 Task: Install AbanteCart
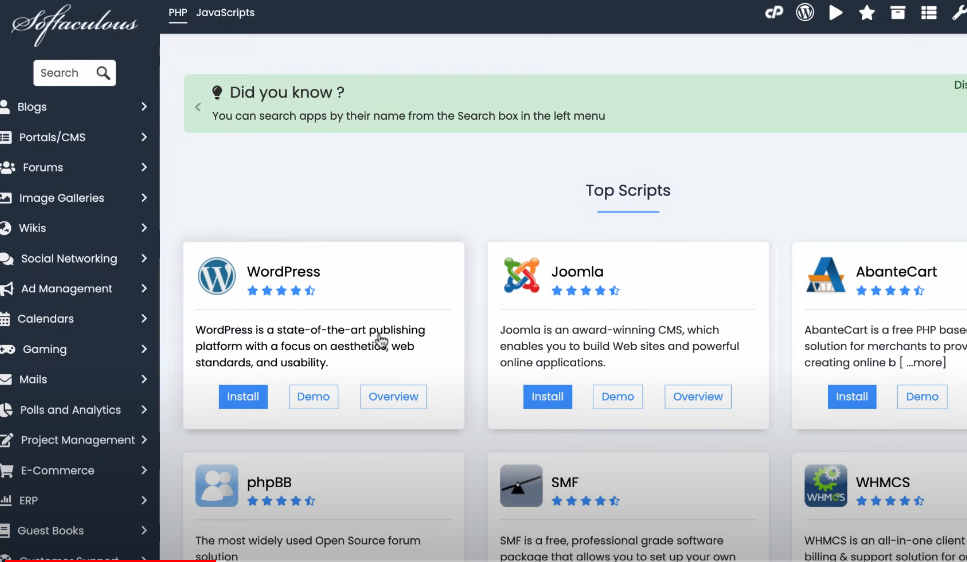pyautogui.click(x=852, y=397)
